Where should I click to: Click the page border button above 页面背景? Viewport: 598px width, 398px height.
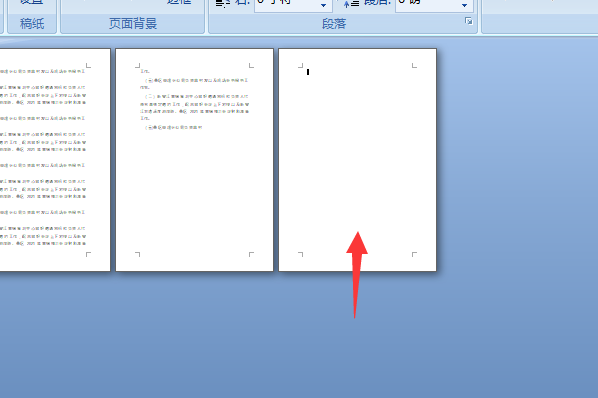[179, 3]
